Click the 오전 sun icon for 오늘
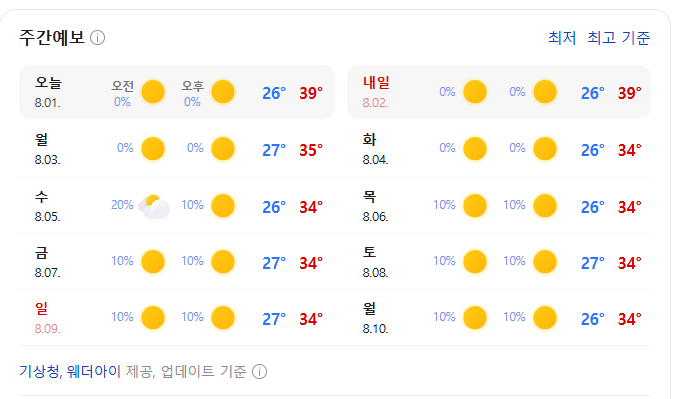Viewport: 684px width, 399px height. (153, 92)
